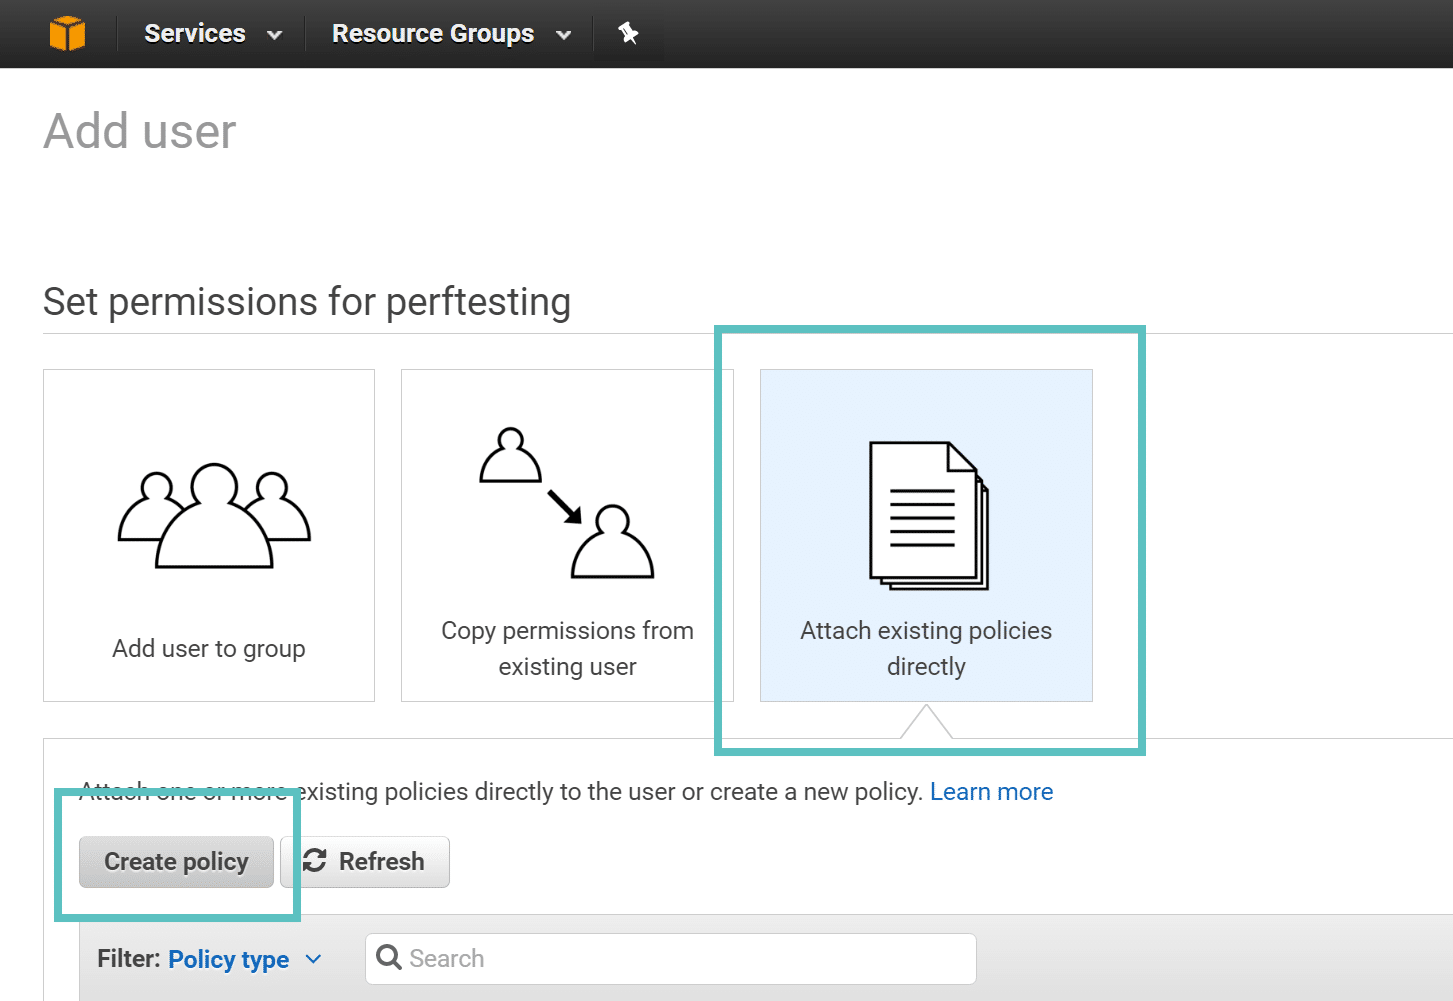This screenshot has width=1453, height=1001.
Task: Select the Add user to group option
Action: pyautogui.click(x=209, y=535)
